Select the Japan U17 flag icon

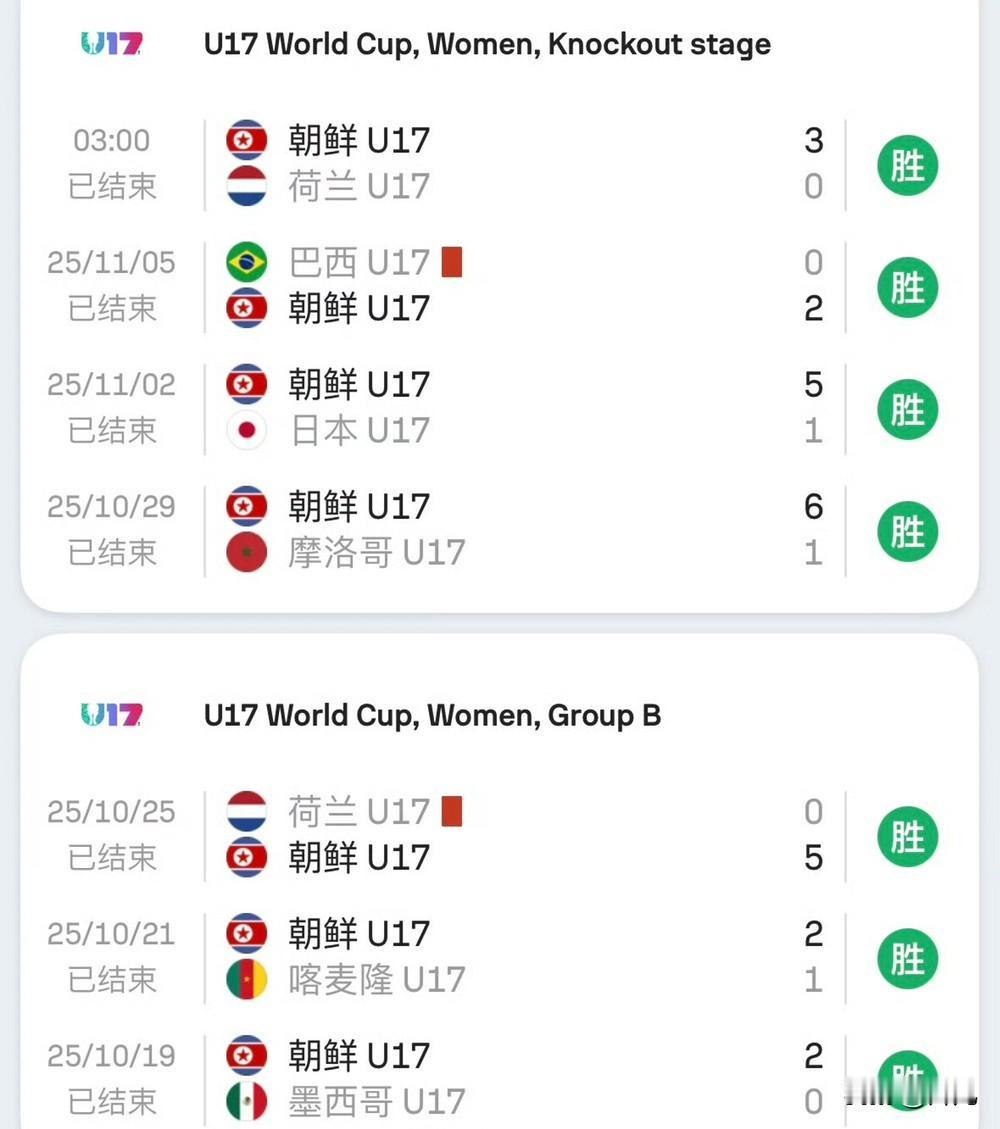[247, 431]
